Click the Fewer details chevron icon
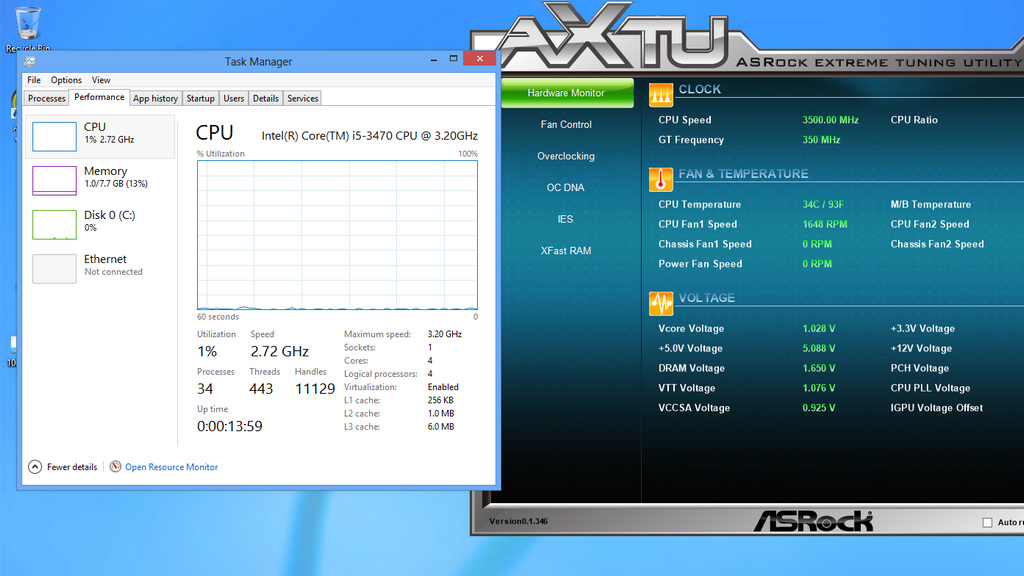Image resolution: width=1024 pixels, height=576 pixels. click(35, 467)
